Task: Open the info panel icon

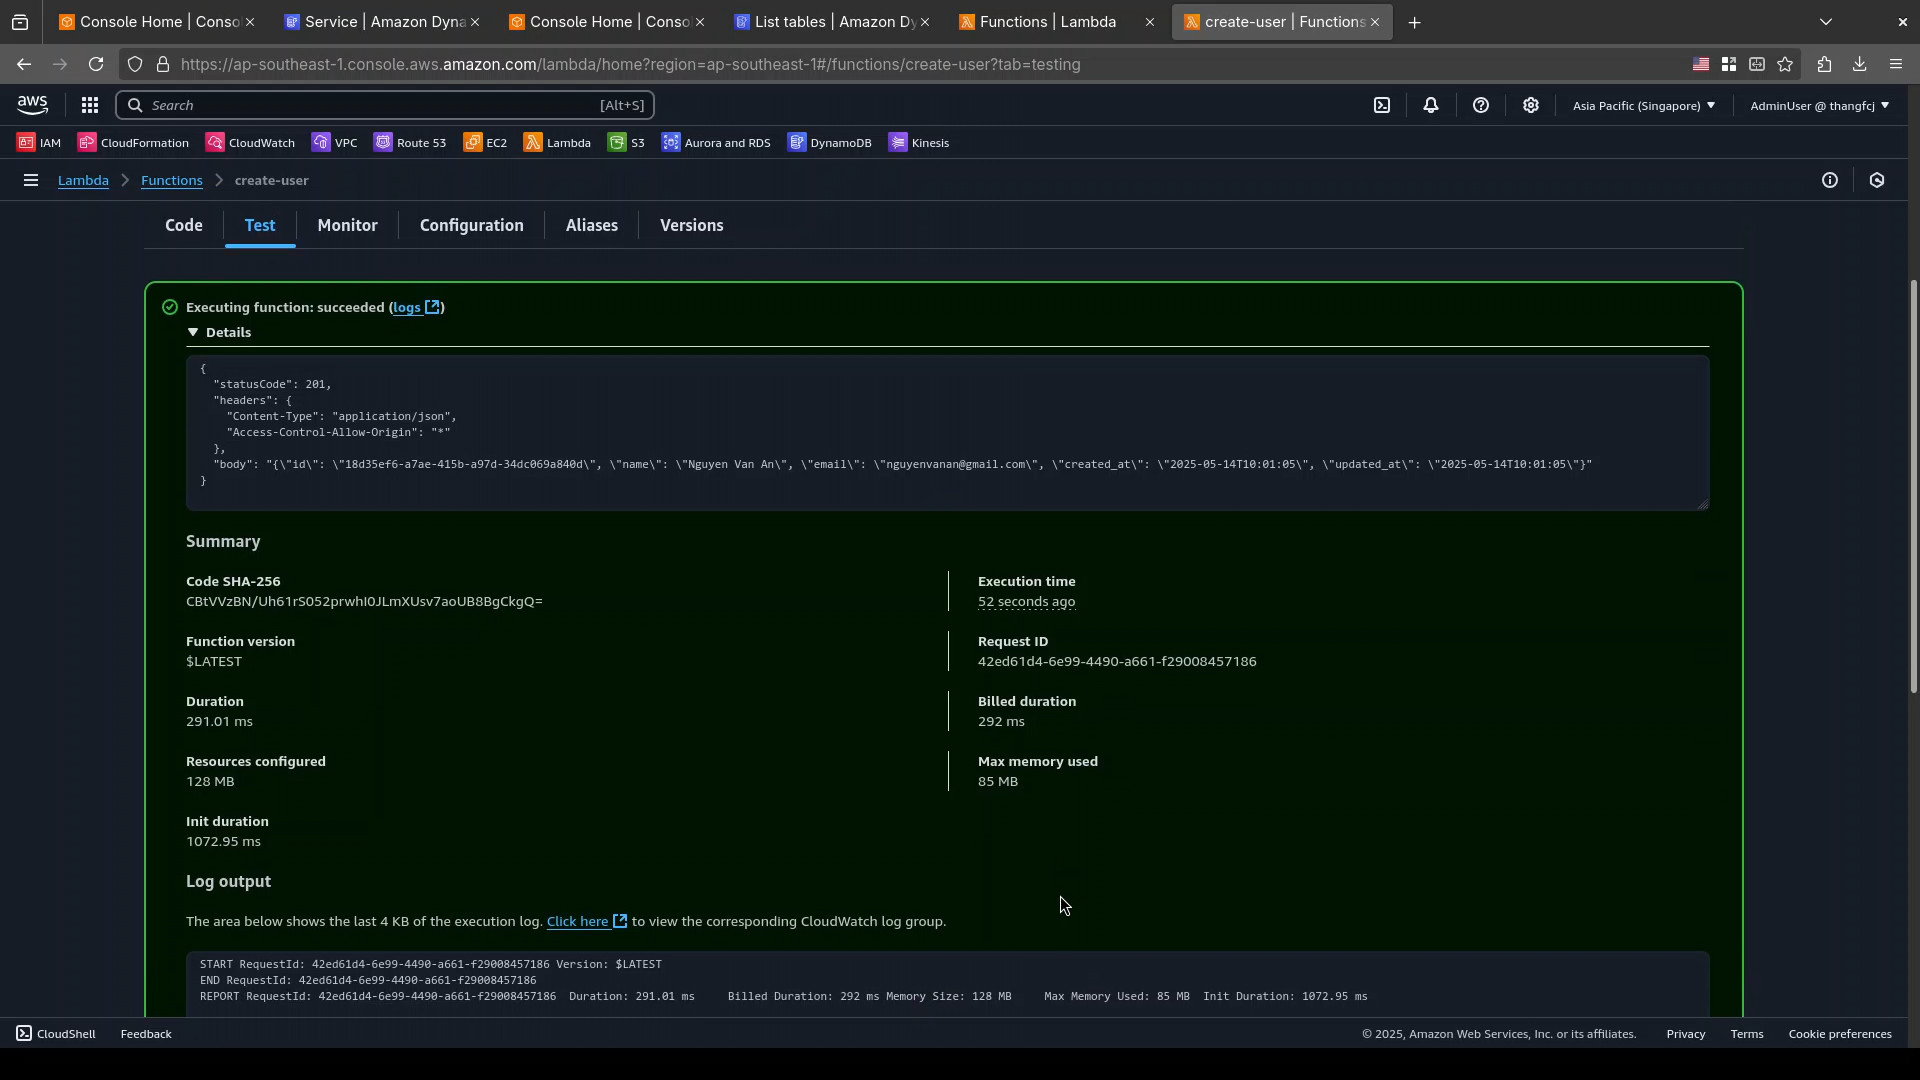Action: click(1830, 181)
